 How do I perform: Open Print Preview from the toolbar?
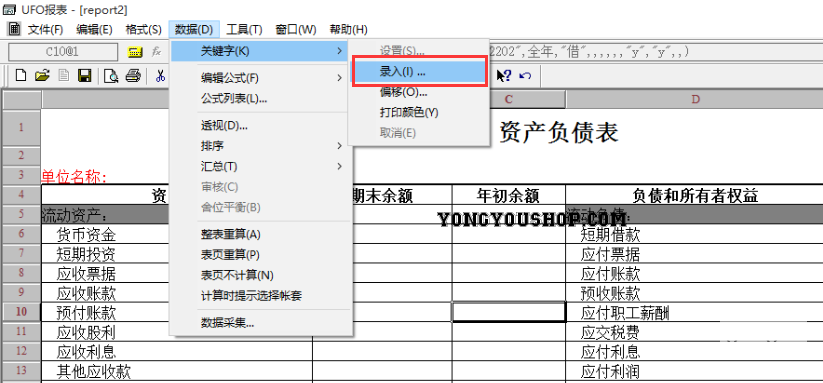tap(111, 76)
